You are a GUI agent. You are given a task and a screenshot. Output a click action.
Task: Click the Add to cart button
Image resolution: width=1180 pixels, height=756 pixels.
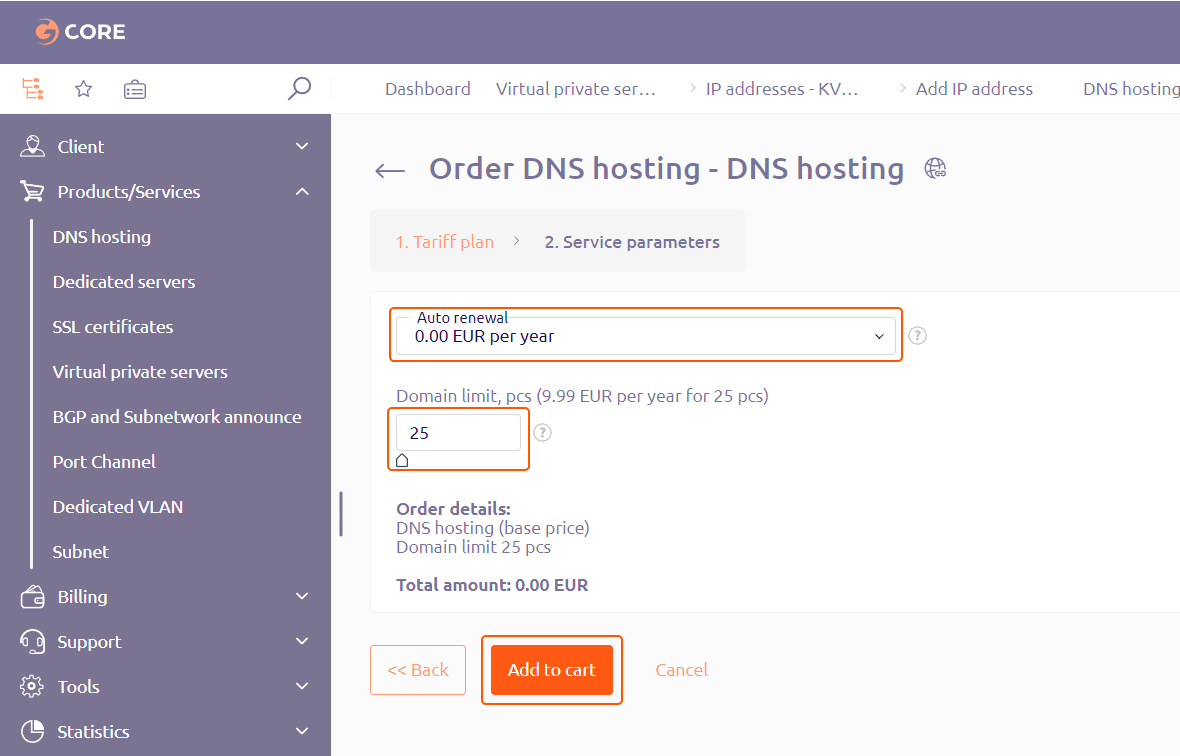pos(552,669)
